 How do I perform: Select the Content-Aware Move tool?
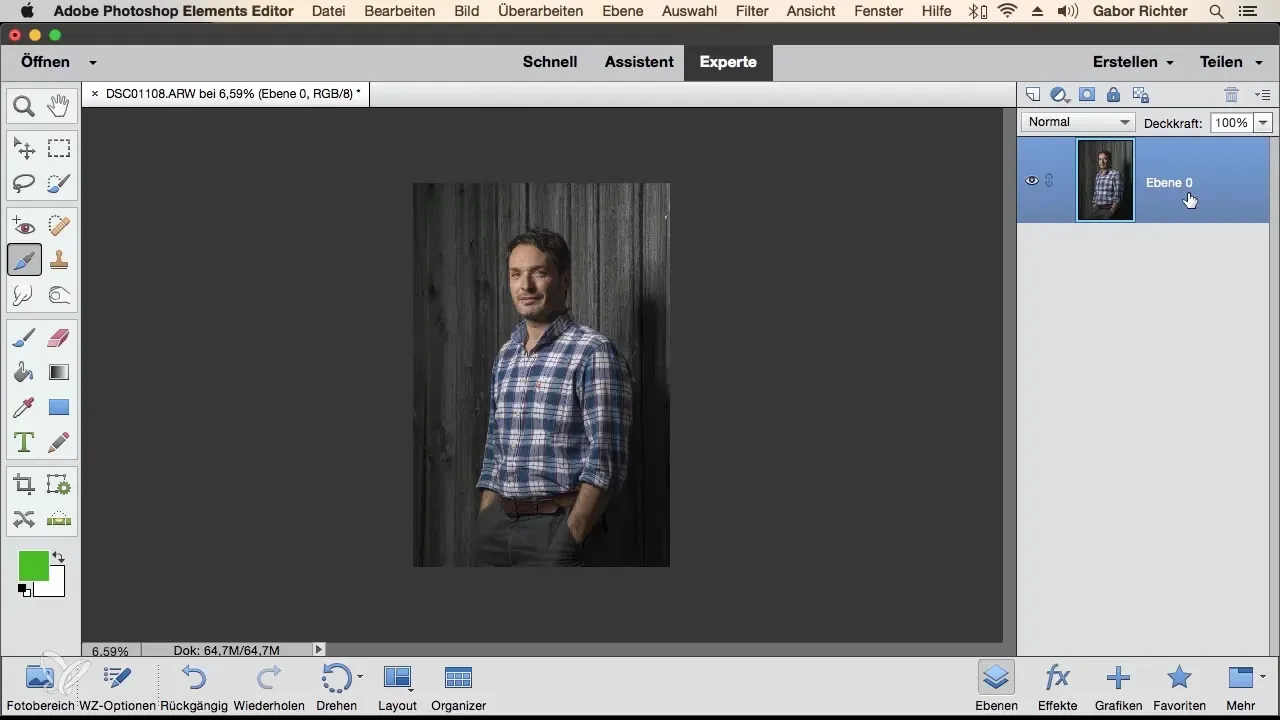click(24, 519)
